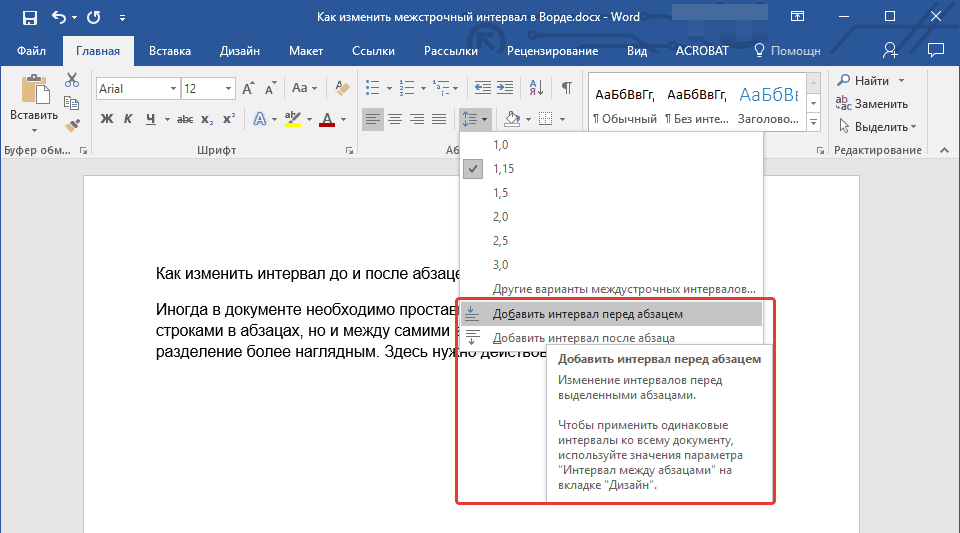The image size is (960, 533).
Task: Choose Другие варианты междустрочных интервалов option
Action: click(x=624, y=289)
